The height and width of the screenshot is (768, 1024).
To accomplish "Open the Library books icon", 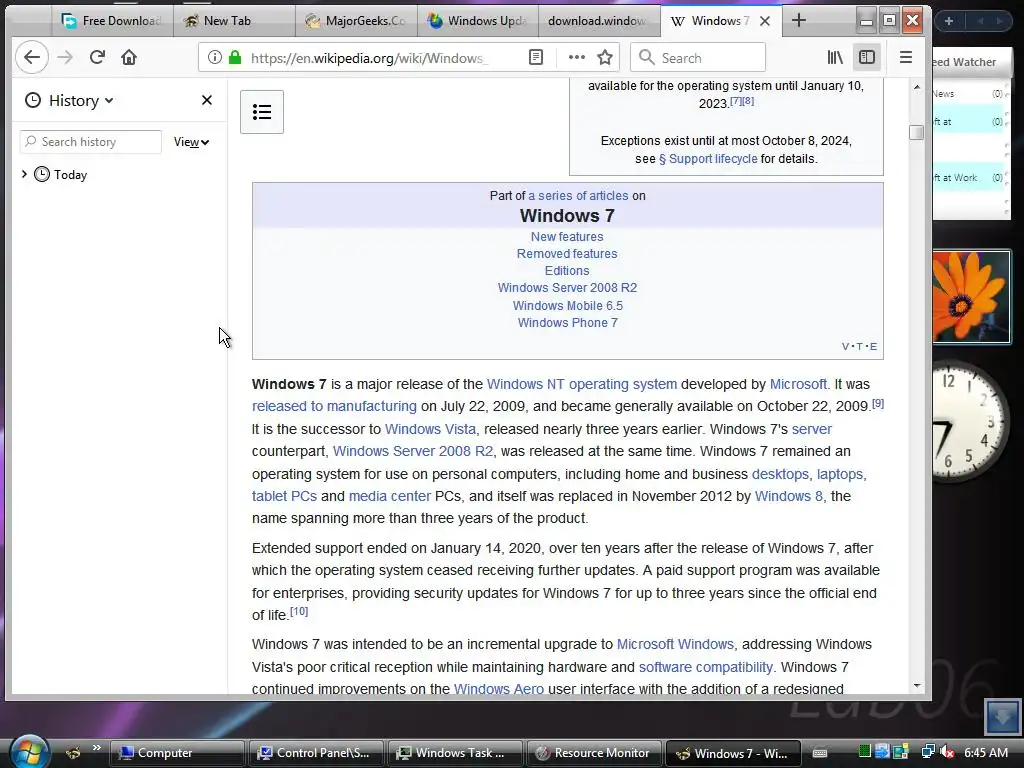I will pos(835,57).
